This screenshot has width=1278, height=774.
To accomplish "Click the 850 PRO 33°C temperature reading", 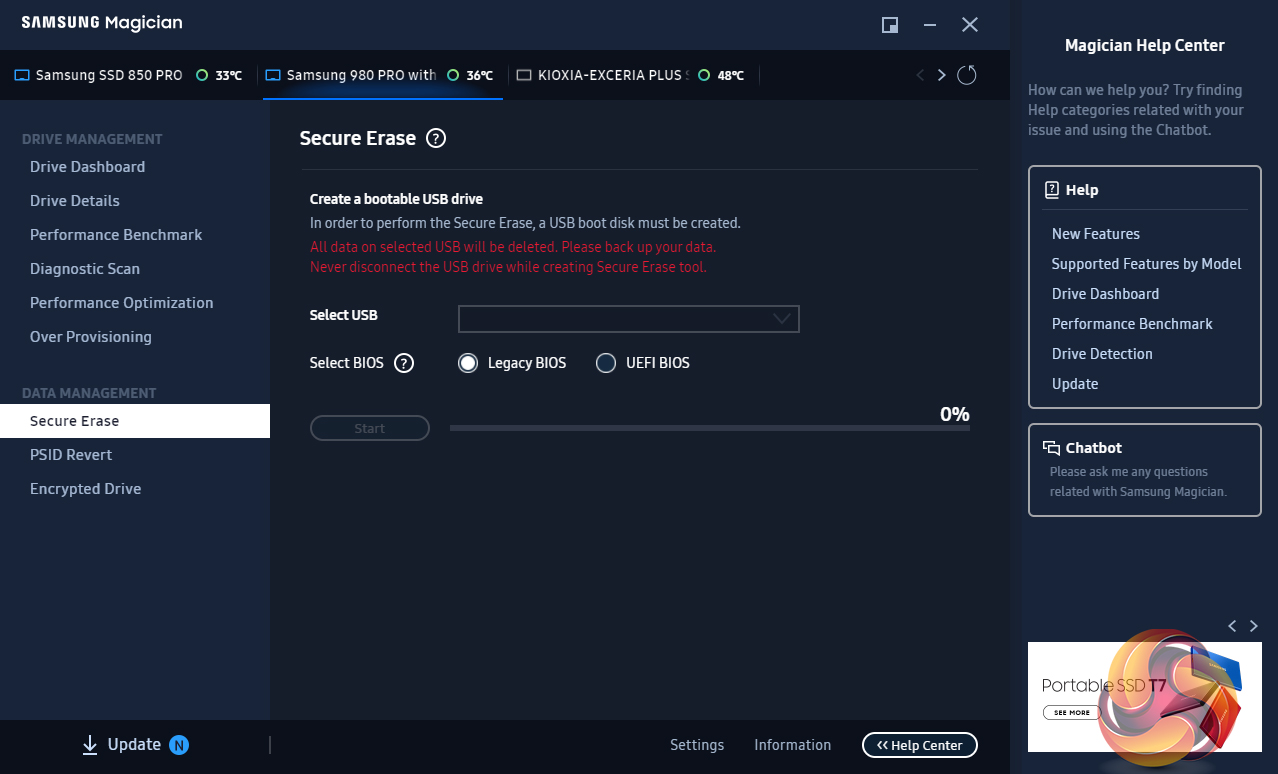I will coord(229,75).
